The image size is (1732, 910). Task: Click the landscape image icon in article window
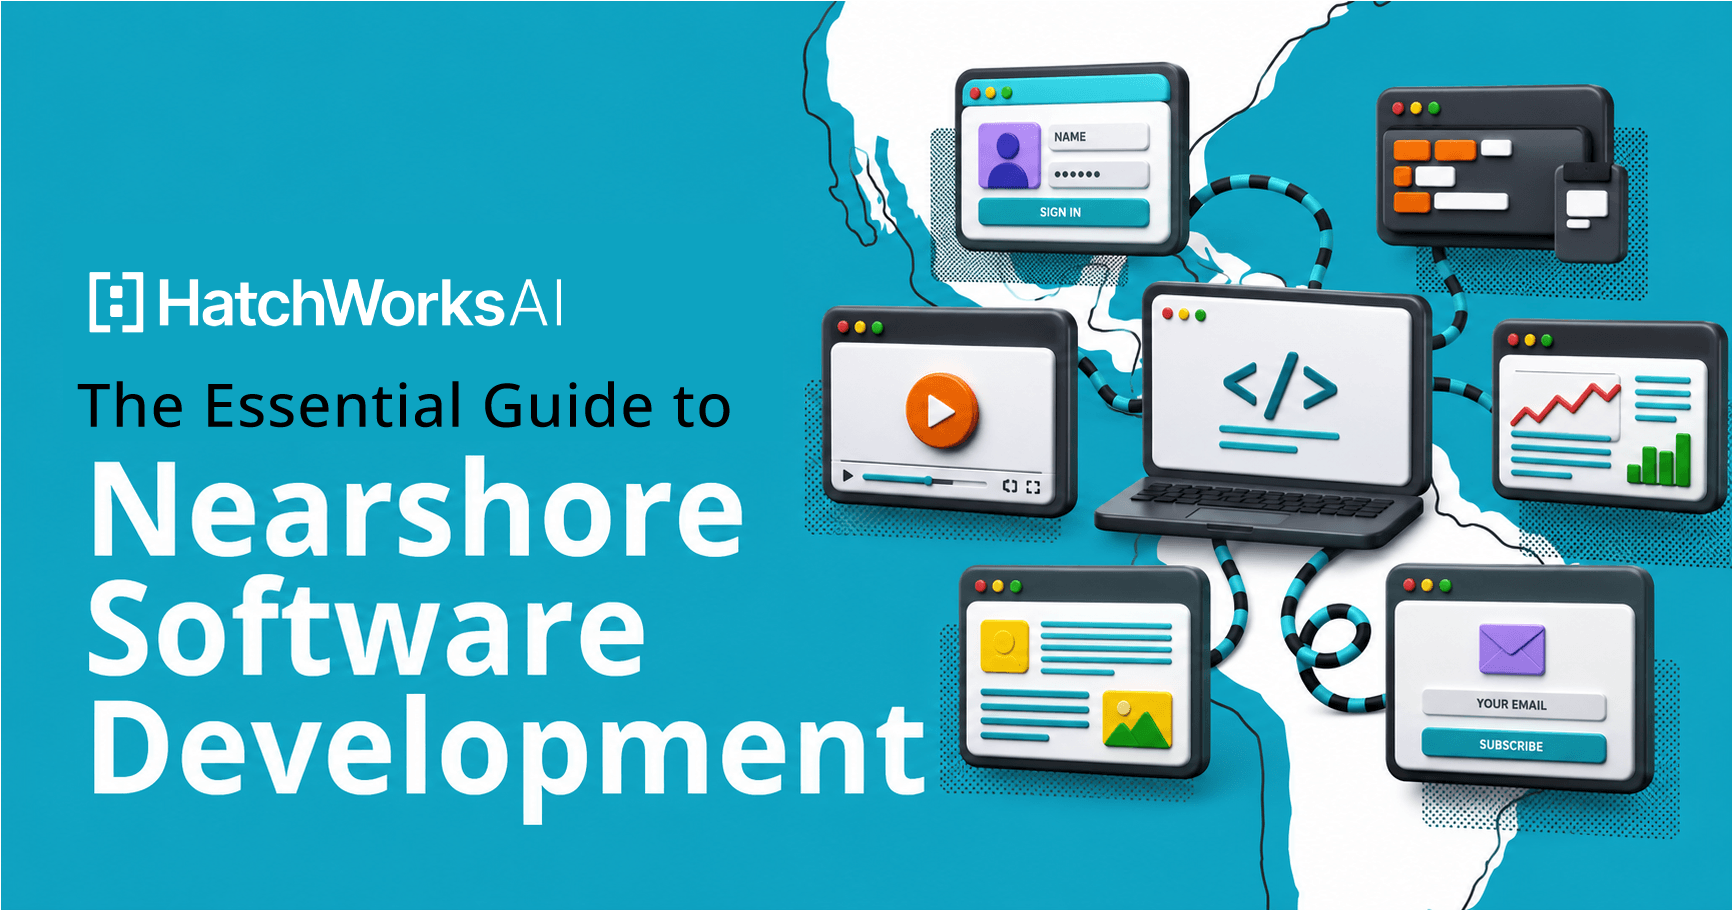coord(1137,720)
